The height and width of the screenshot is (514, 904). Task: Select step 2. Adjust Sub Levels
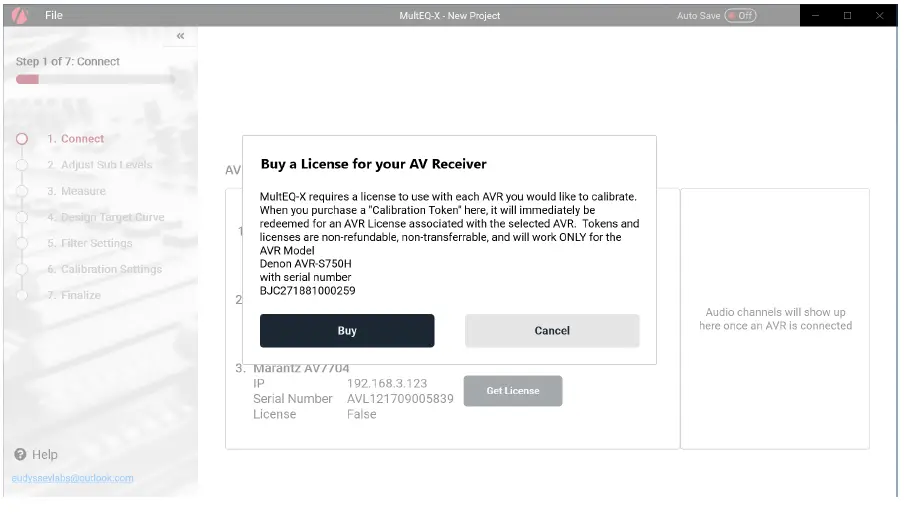pyautogui.click(x=100, y=165)
